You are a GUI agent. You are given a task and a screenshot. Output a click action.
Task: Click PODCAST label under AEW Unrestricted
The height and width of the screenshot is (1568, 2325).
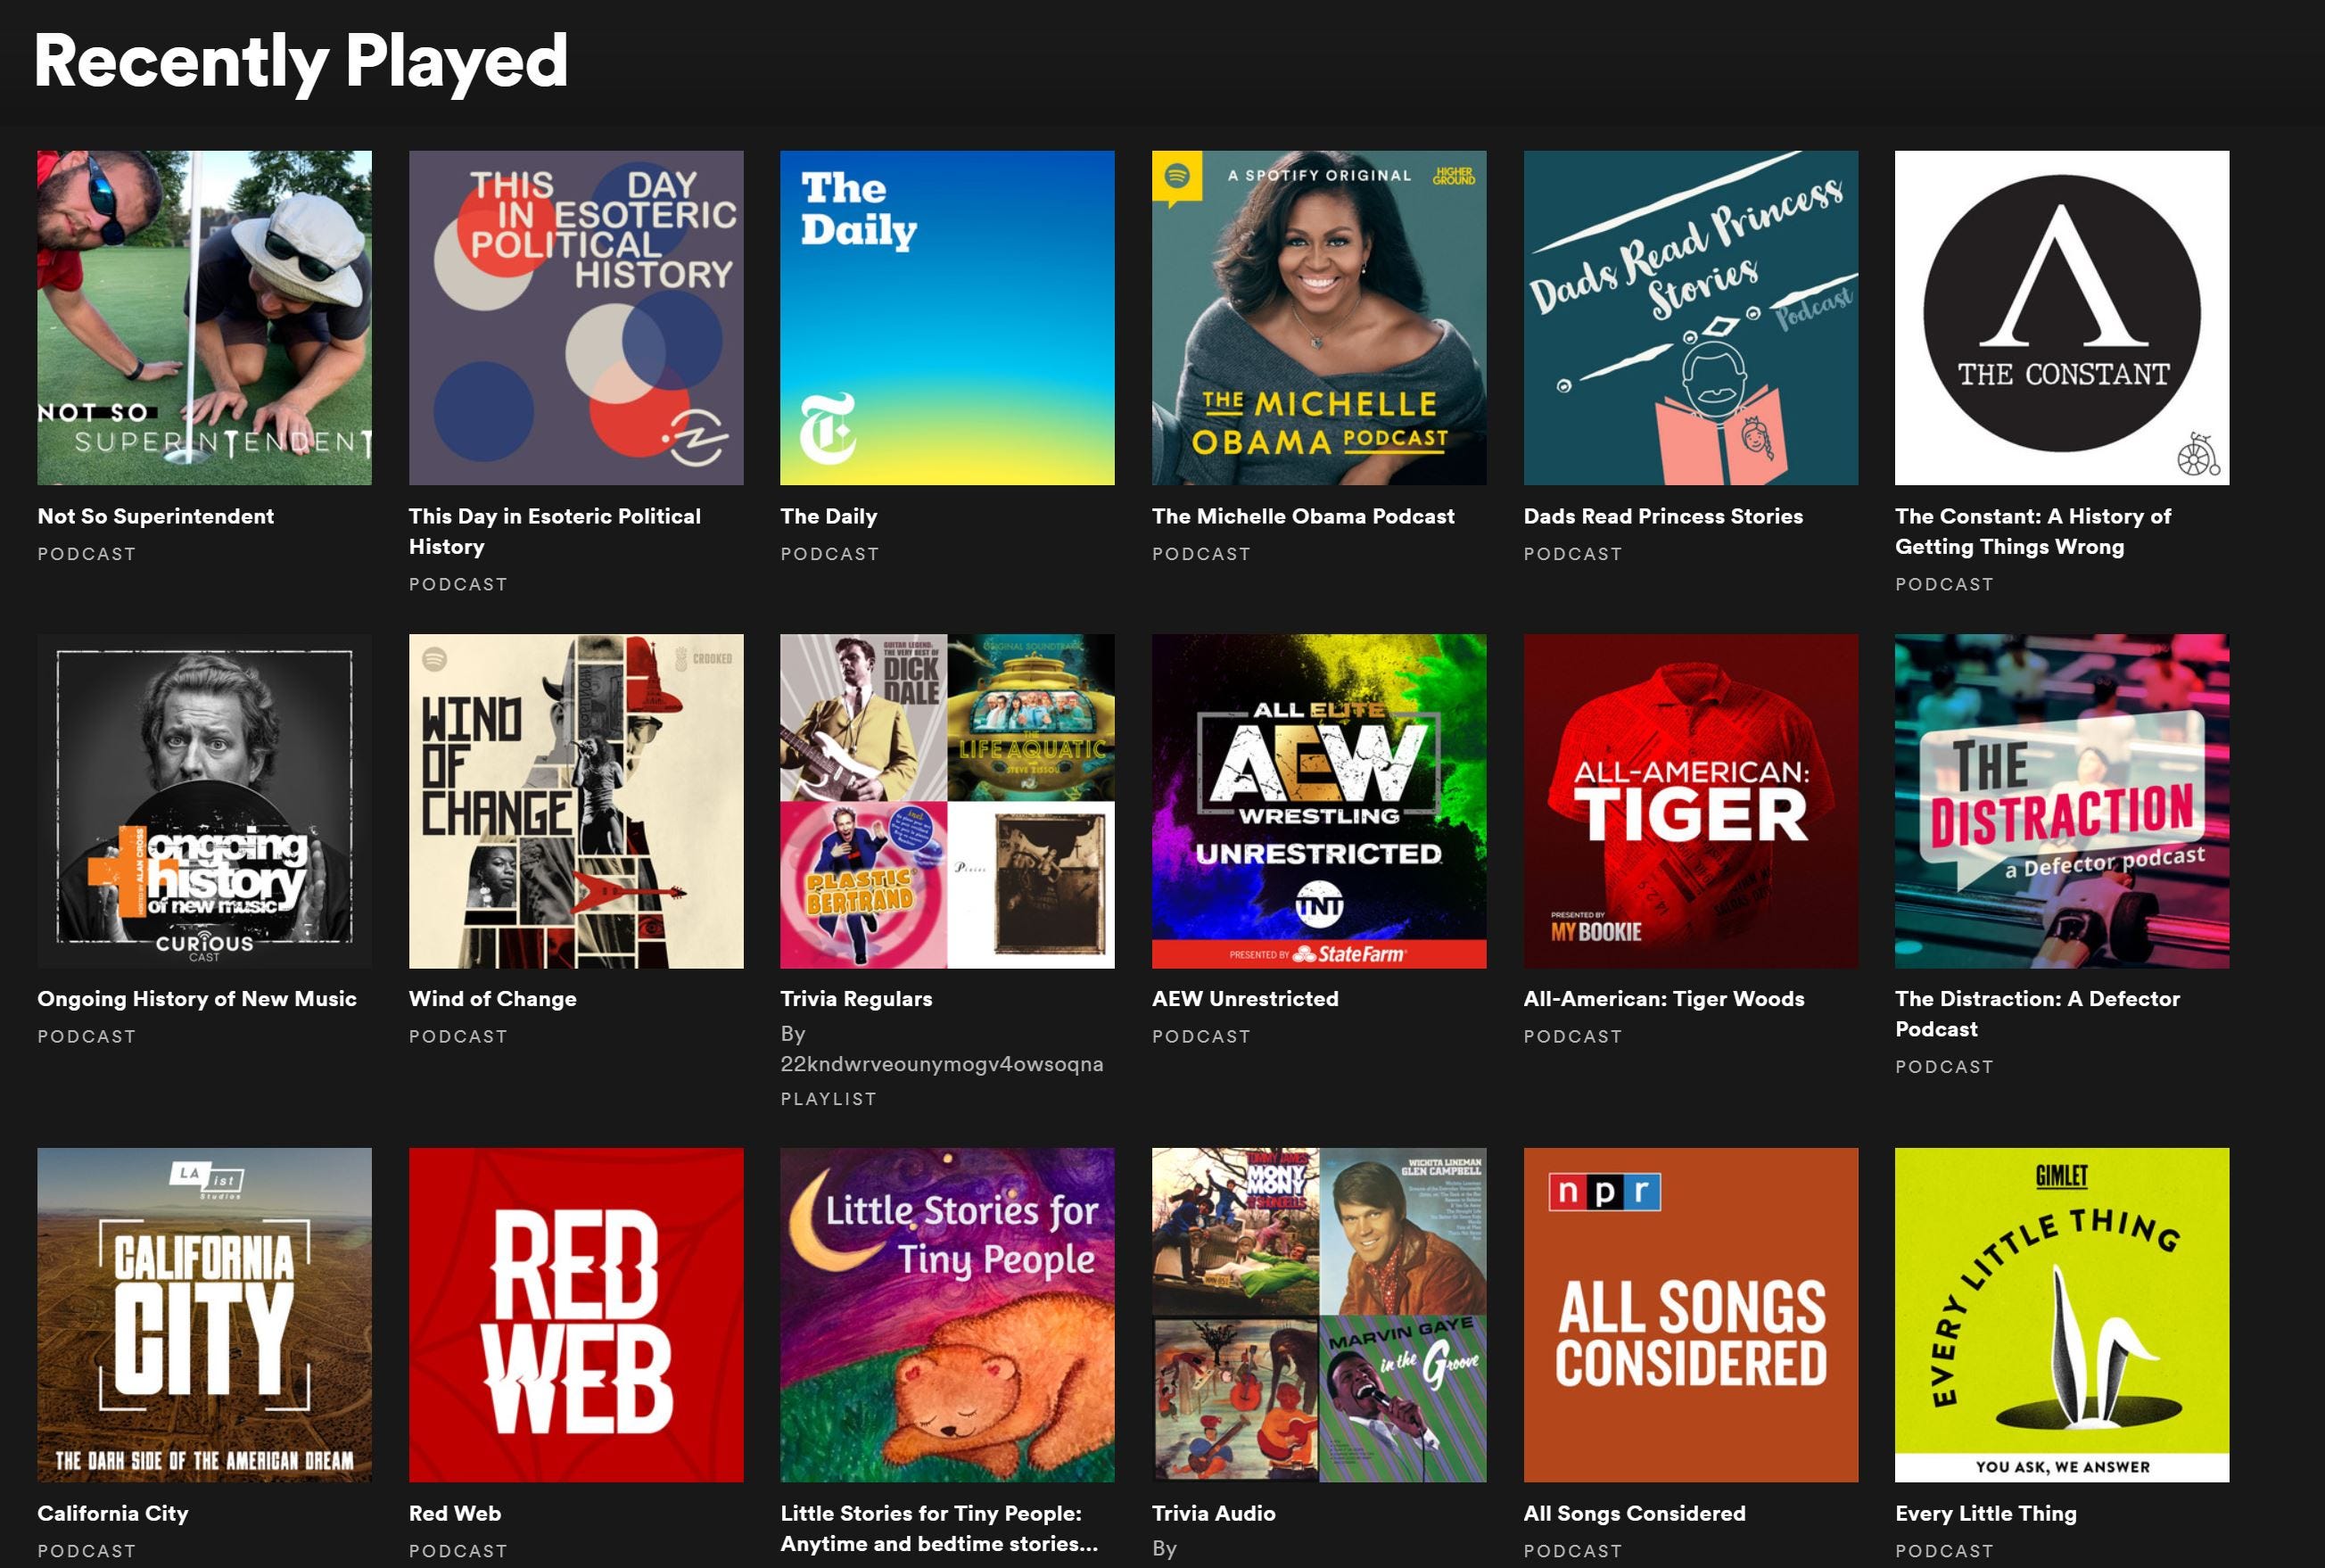click(1201, 1036)
